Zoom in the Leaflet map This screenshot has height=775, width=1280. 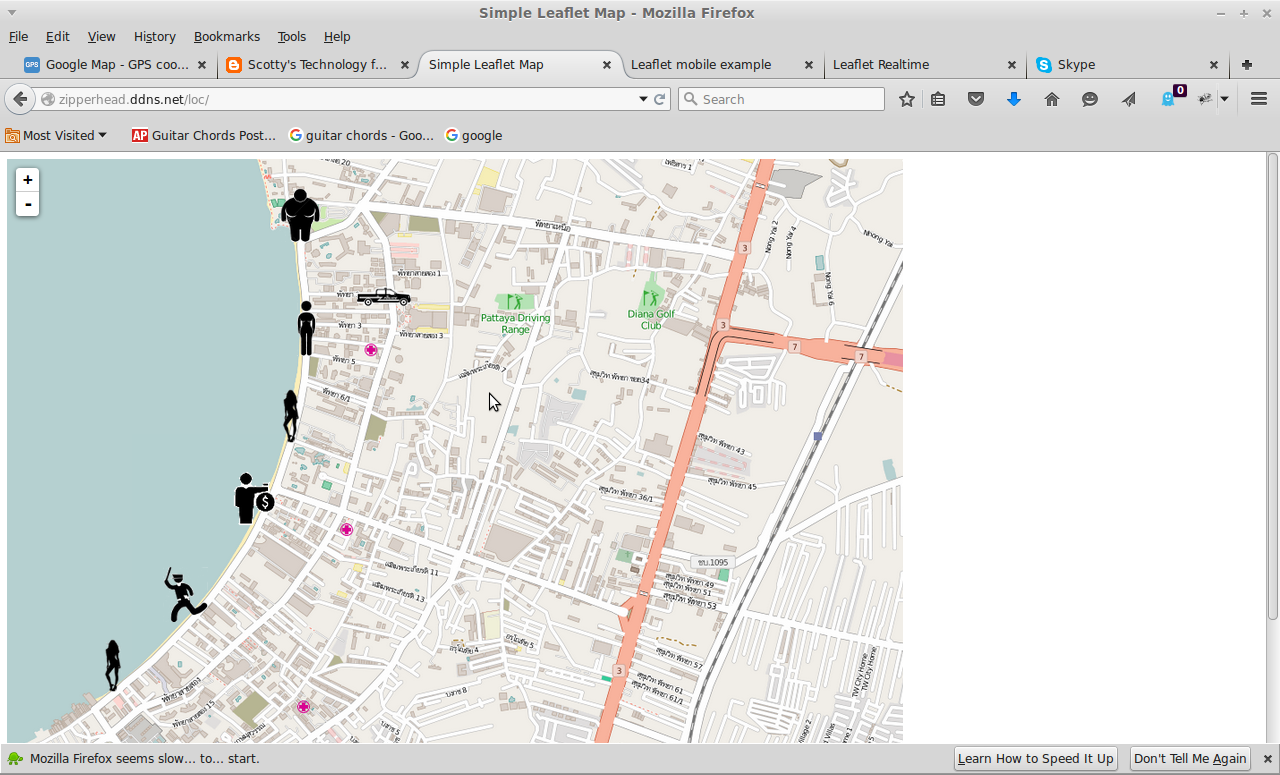click(28, 180)
